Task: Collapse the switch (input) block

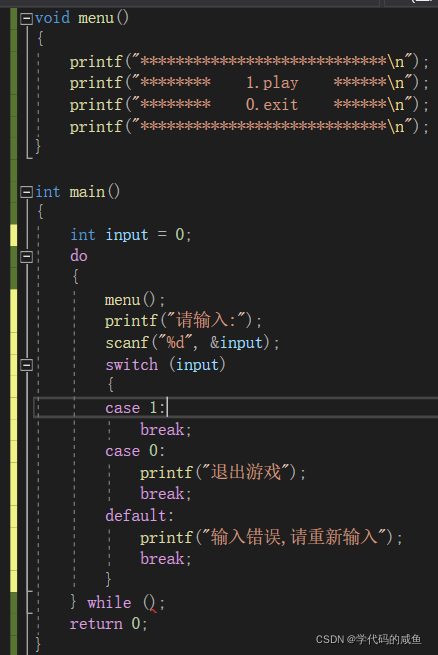Action: 26,365
